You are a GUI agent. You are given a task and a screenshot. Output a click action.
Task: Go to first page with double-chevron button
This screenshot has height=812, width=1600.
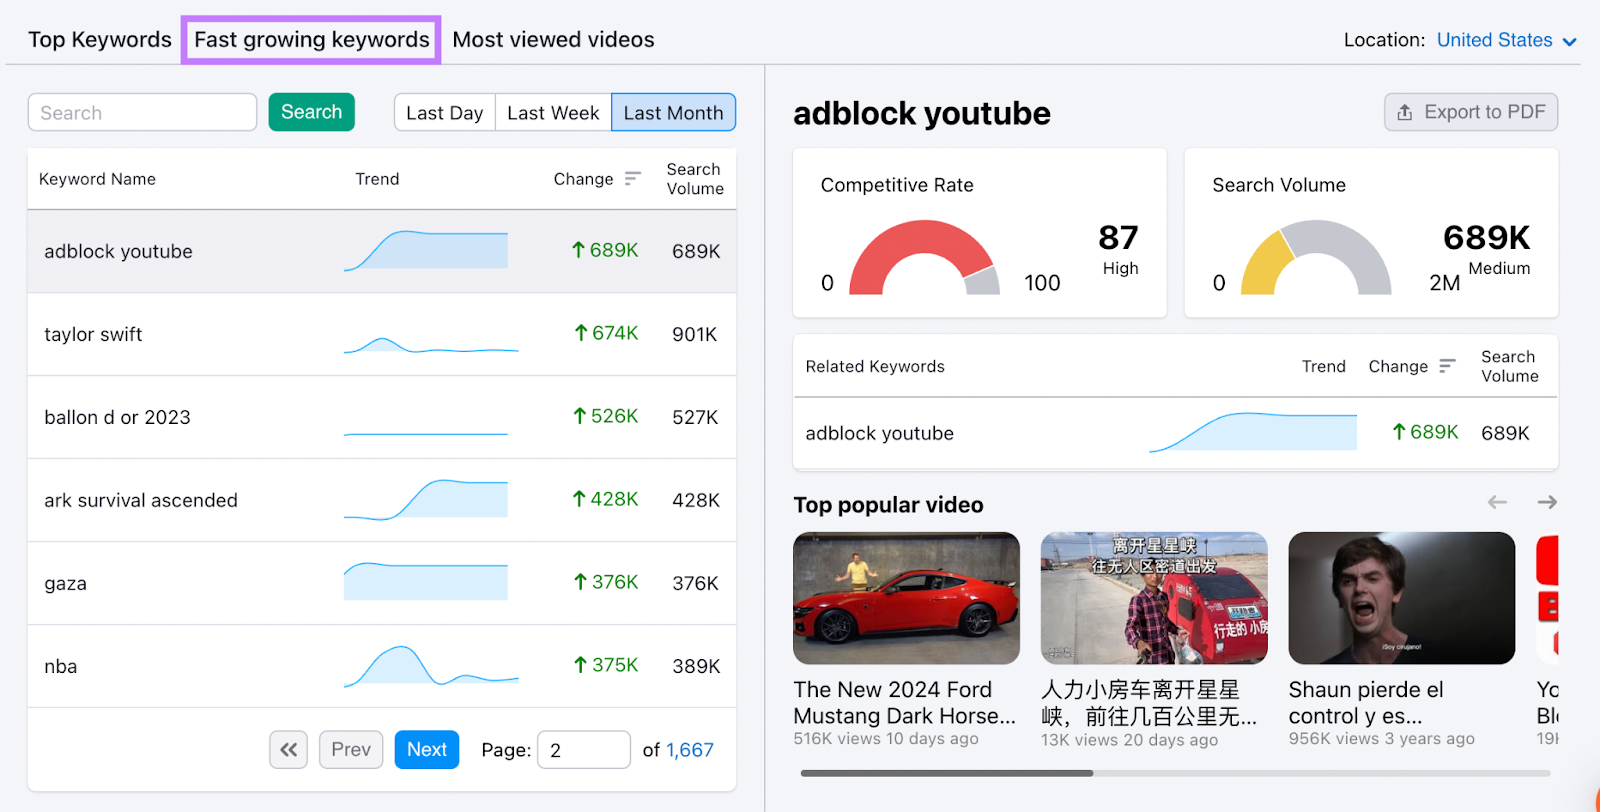coord(288,749)
